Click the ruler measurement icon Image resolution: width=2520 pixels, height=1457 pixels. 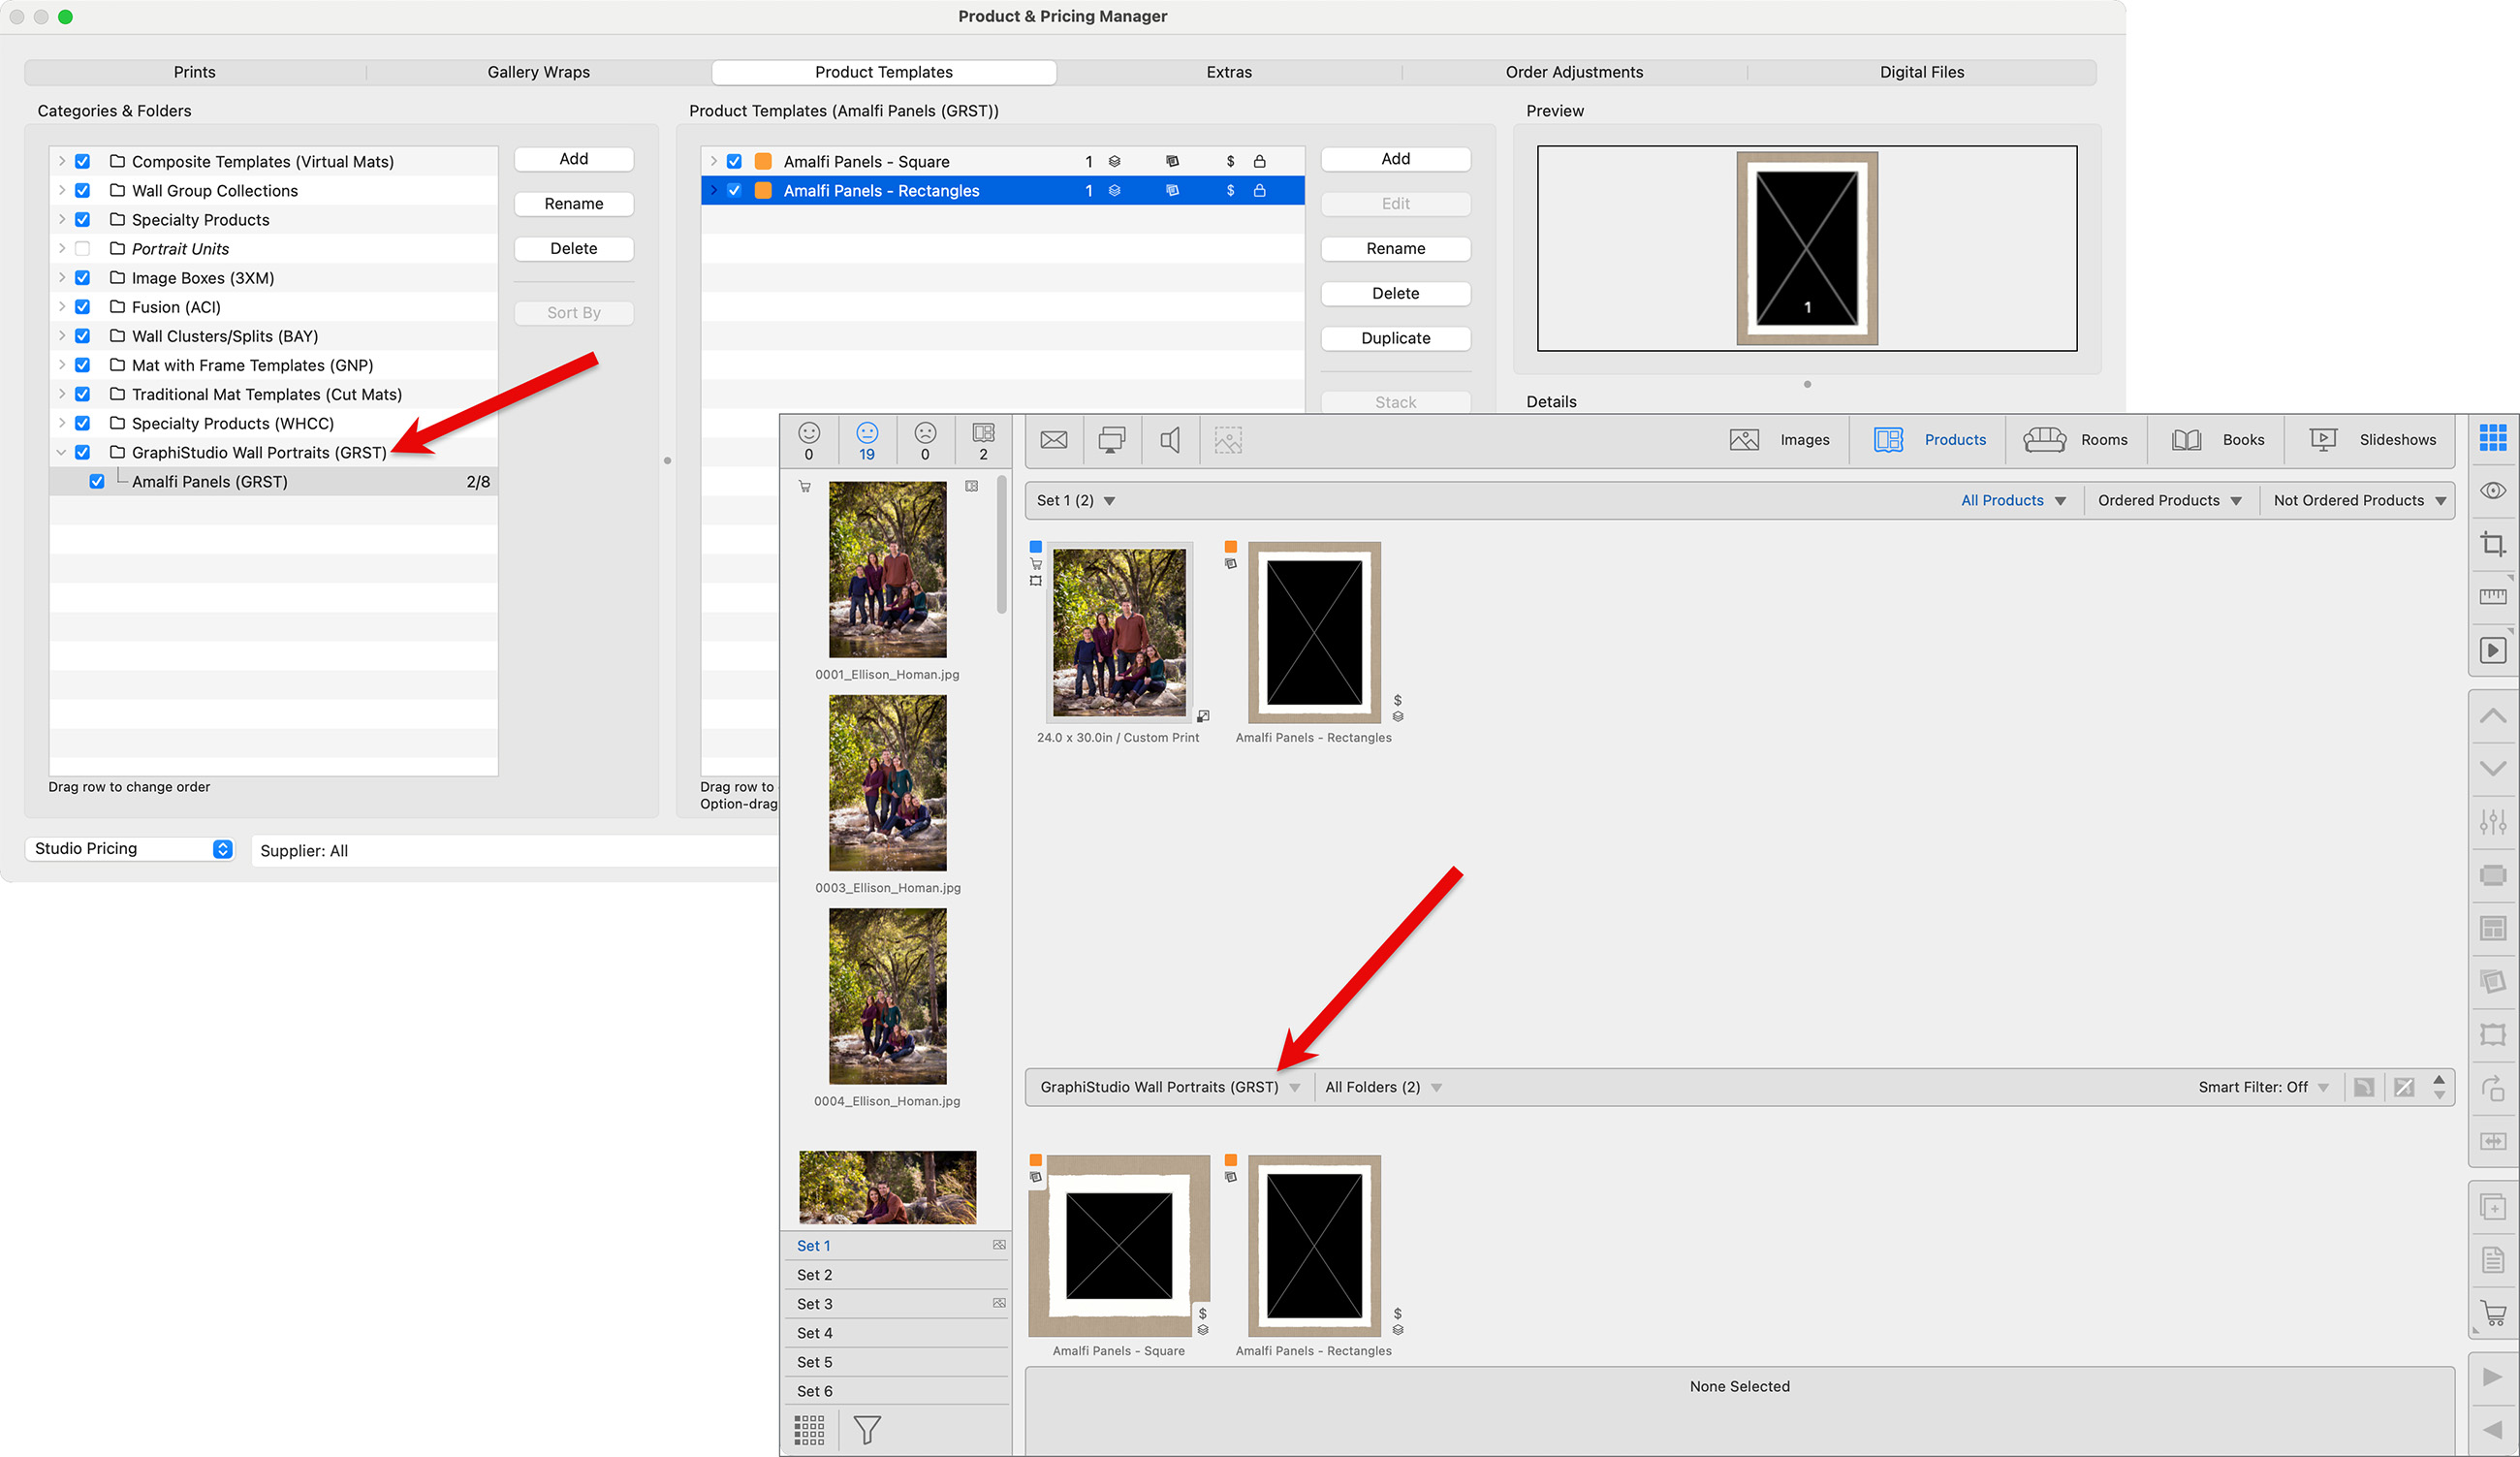pos(2492,597)
